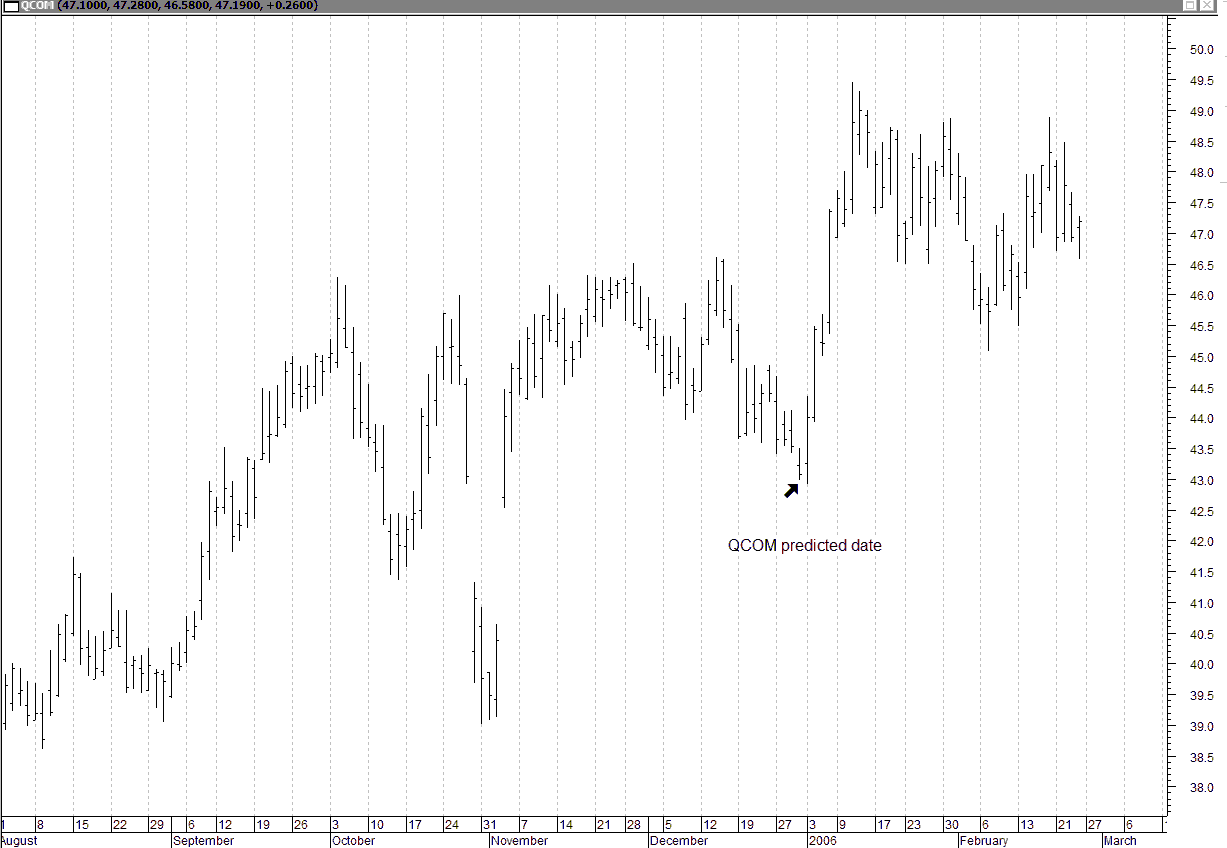1227x848 pixels.
Task: Click the October month label on date axis
Action: pos(354,841)
